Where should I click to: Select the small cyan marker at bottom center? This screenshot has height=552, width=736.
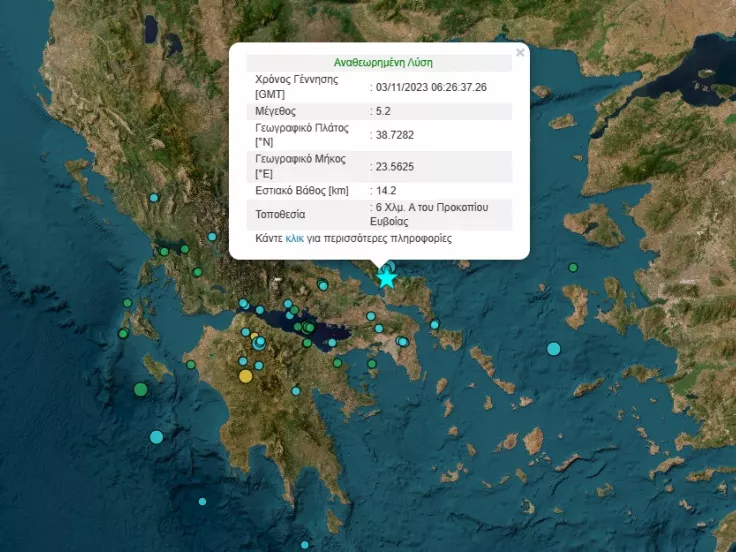pos(305,545)
